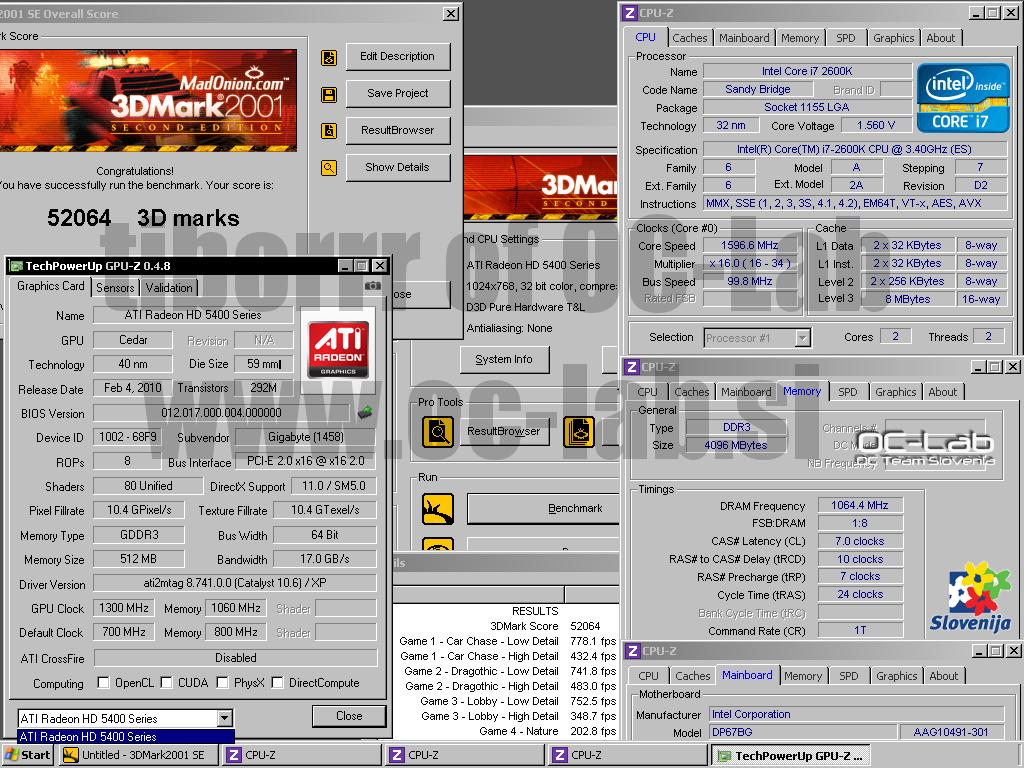Toggle the OpenCL checkbox

[x=103, y=682]
